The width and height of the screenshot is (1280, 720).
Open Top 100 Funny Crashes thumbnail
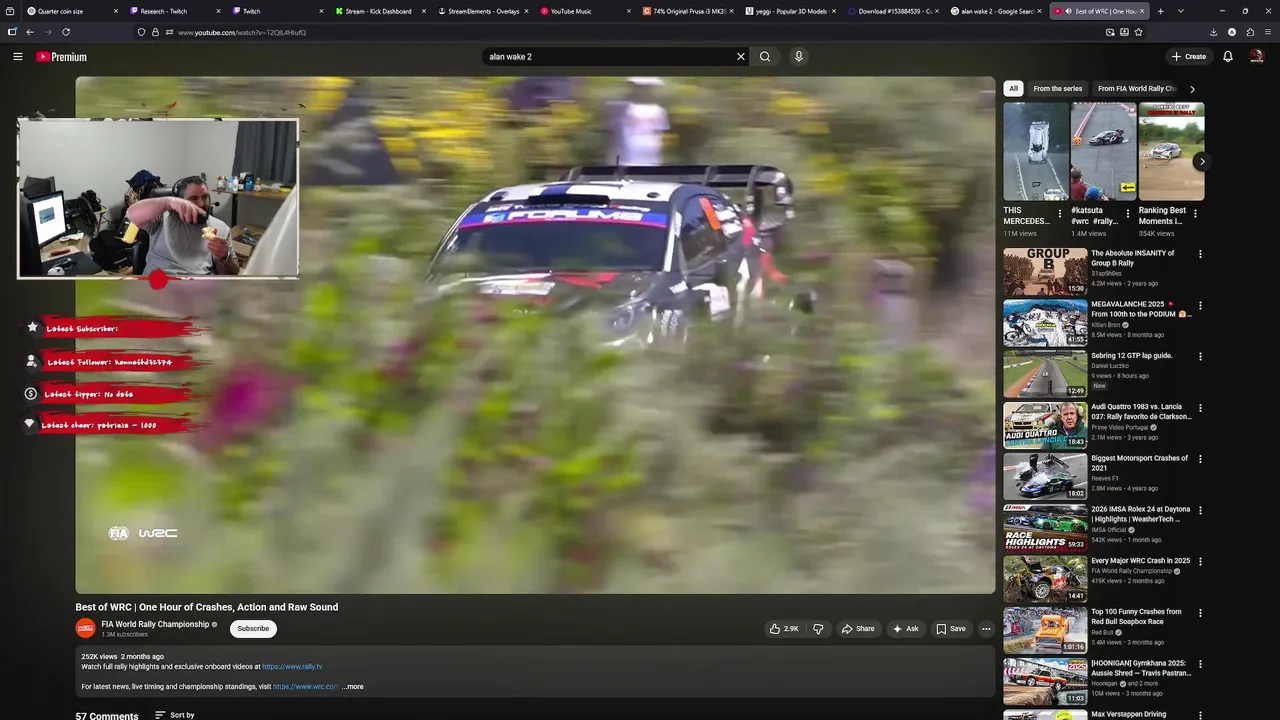1045,630
